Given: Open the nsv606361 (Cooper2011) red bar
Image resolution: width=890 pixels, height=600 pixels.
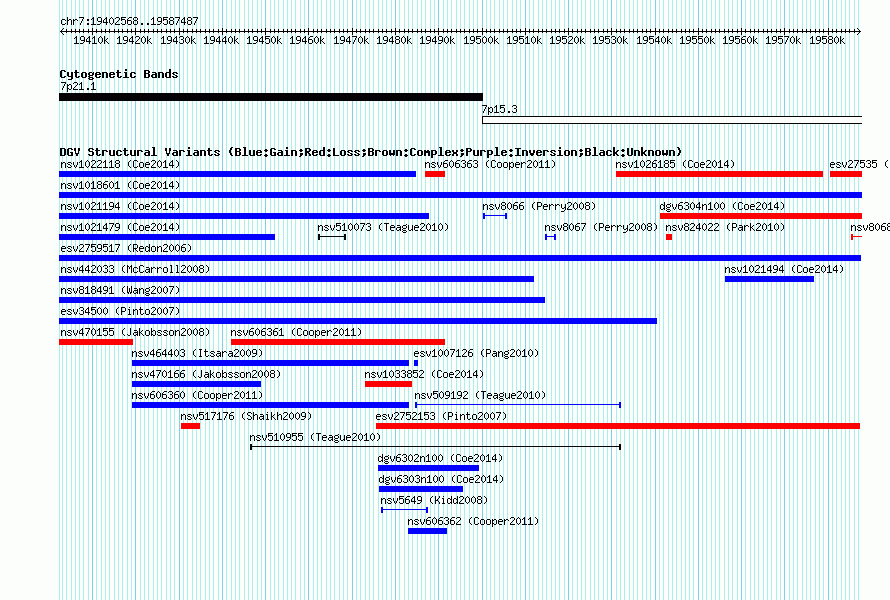Looking at the screenshot, I should [338, 342].
